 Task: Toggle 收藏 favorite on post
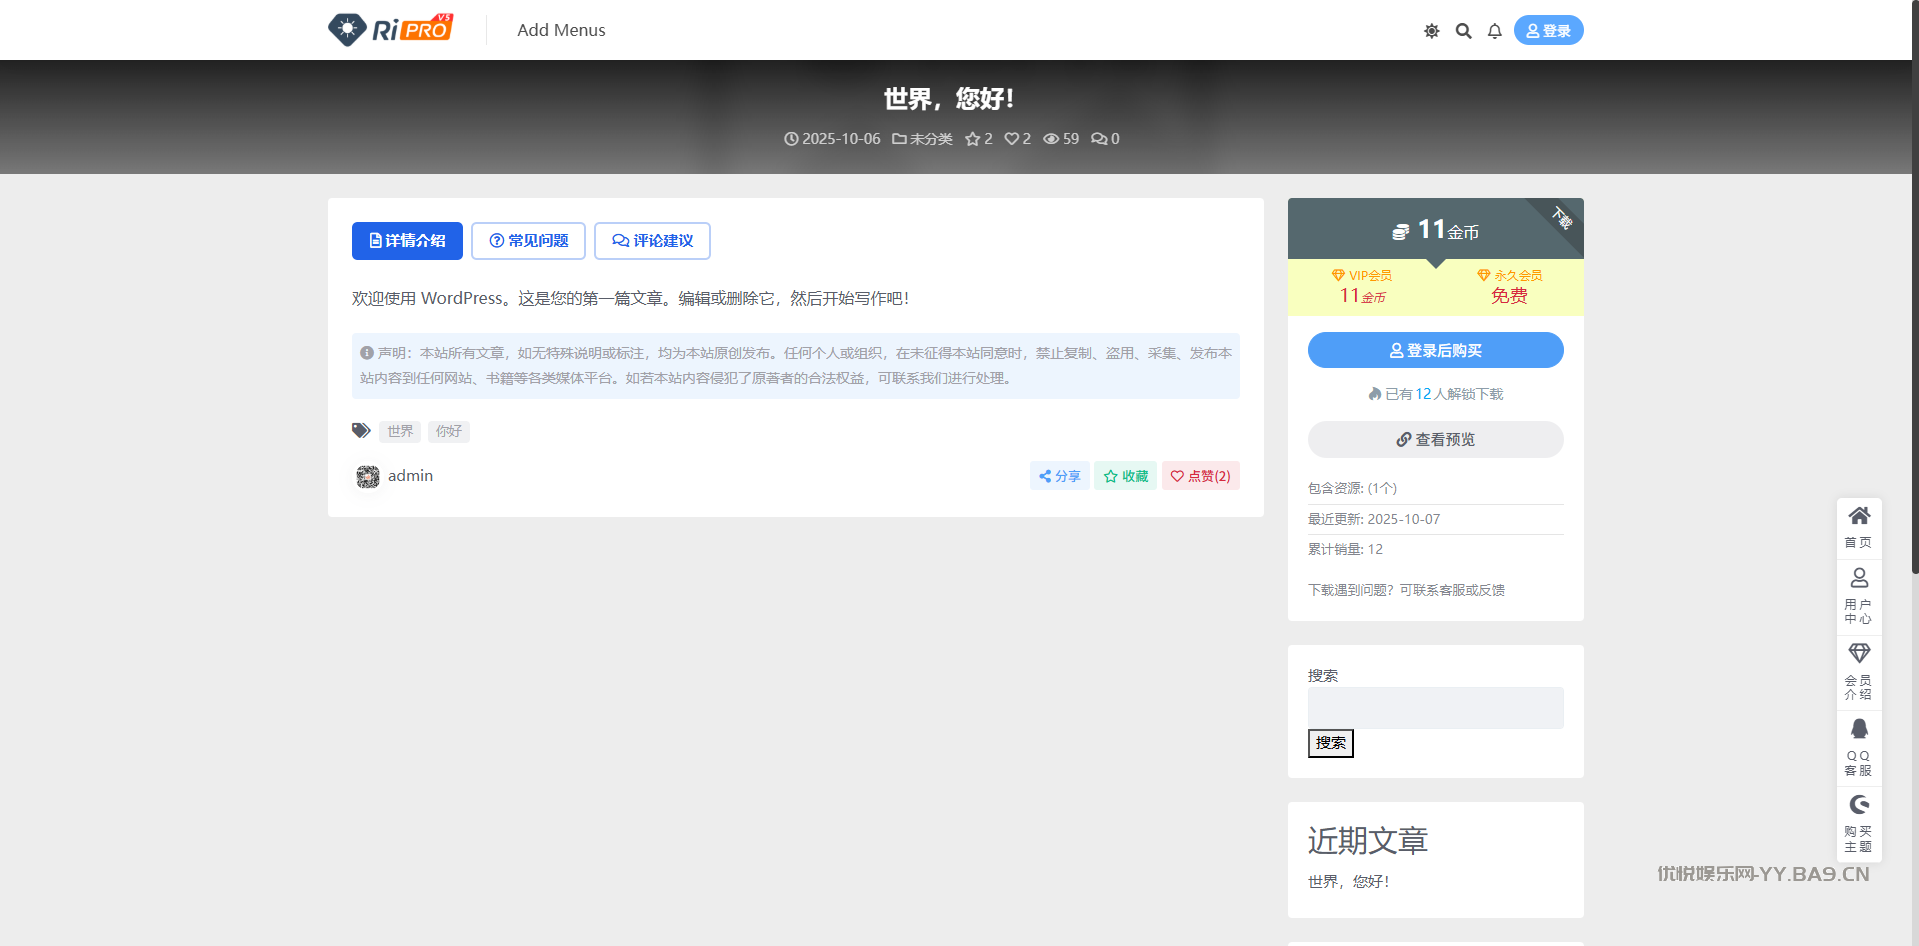pyautogui.click(x=1125, y=476)
